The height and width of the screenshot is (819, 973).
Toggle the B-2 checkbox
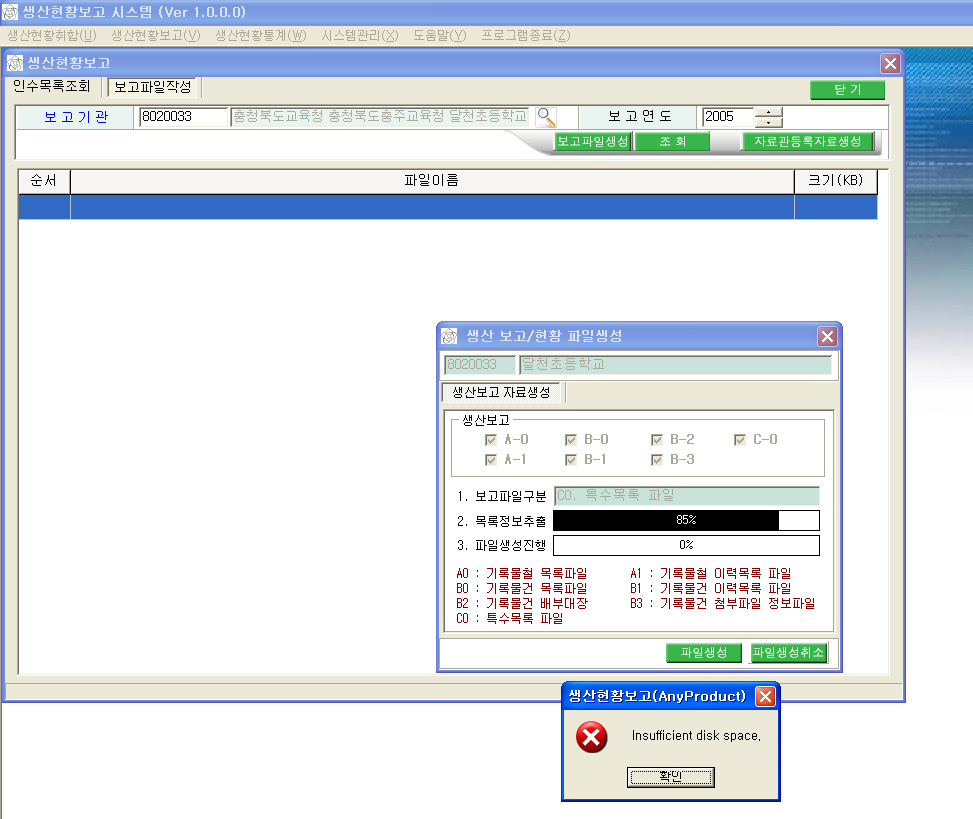pos(657,440)
